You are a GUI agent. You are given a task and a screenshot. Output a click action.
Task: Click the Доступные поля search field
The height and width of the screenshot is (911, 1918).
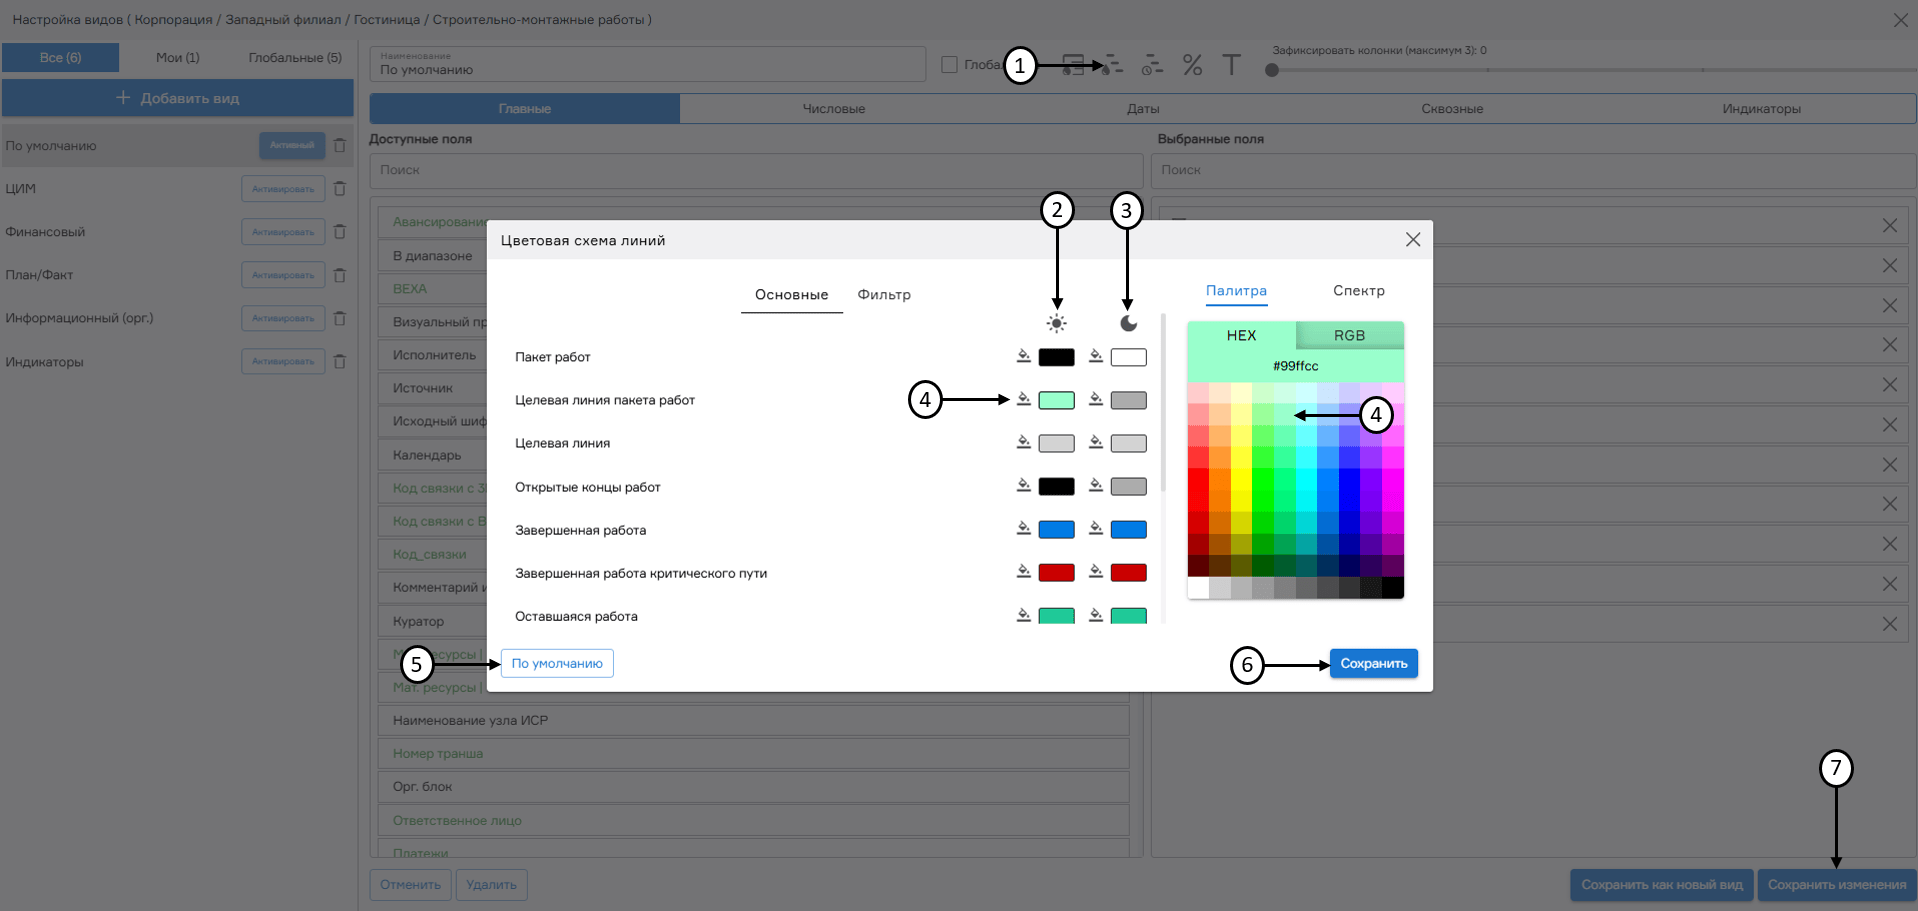[x=755, y=170]
